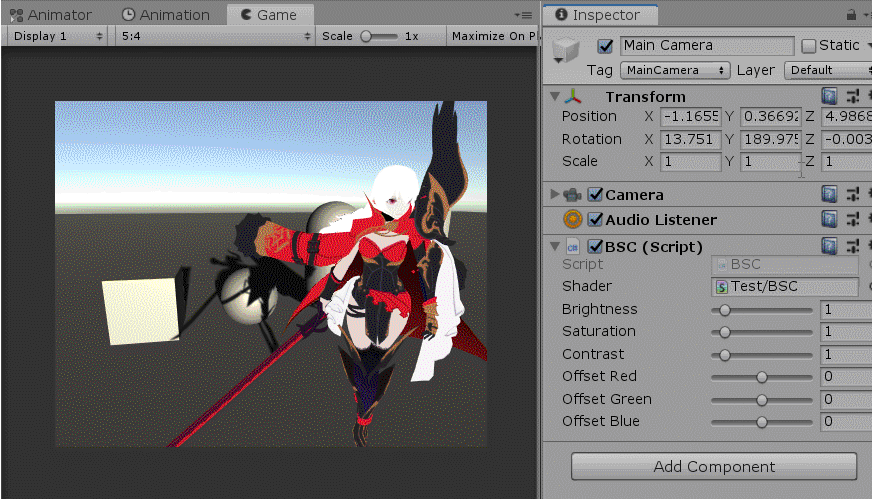
Task: Click the Test/BSC shader field
Action: 785,286
